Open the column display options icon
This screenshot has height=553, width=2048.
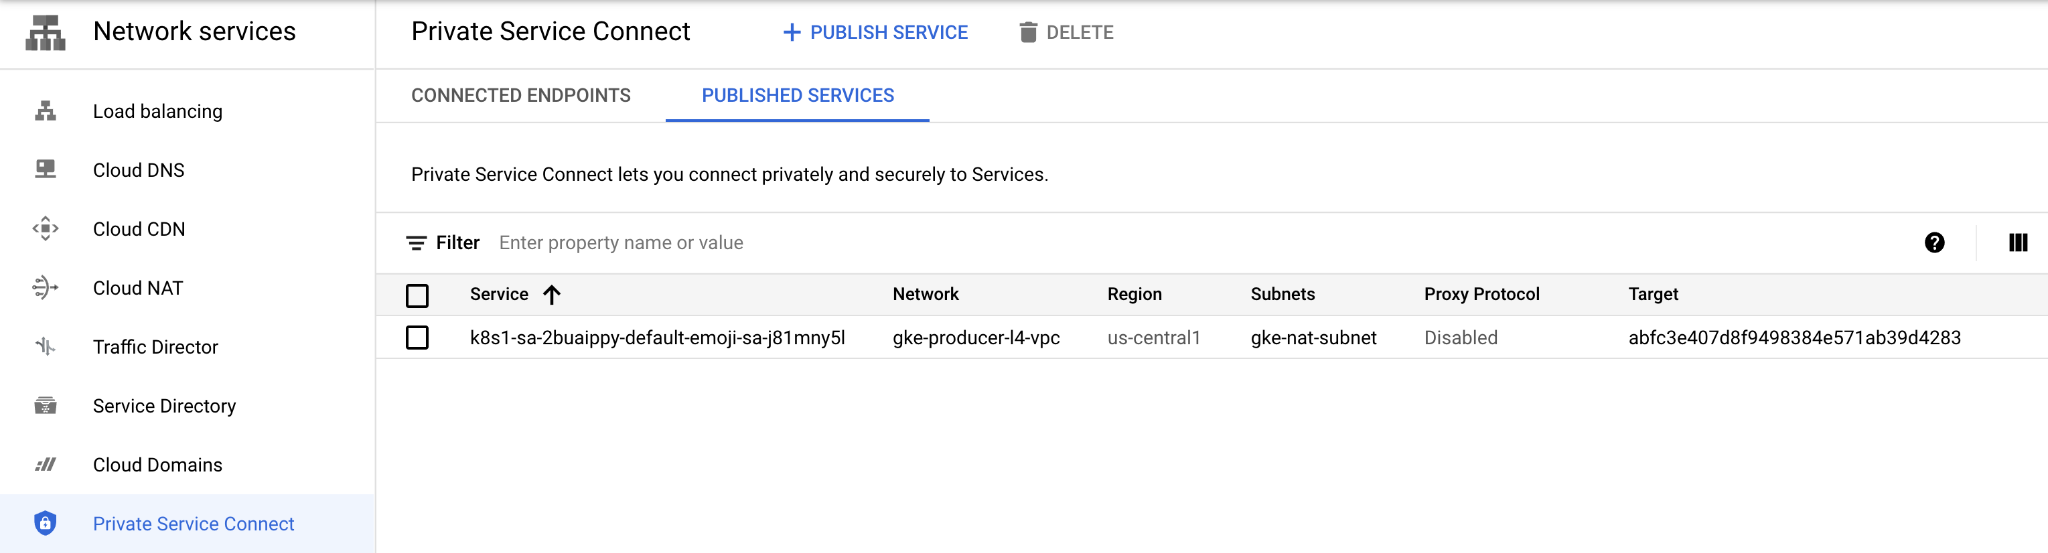point(2017,243)
